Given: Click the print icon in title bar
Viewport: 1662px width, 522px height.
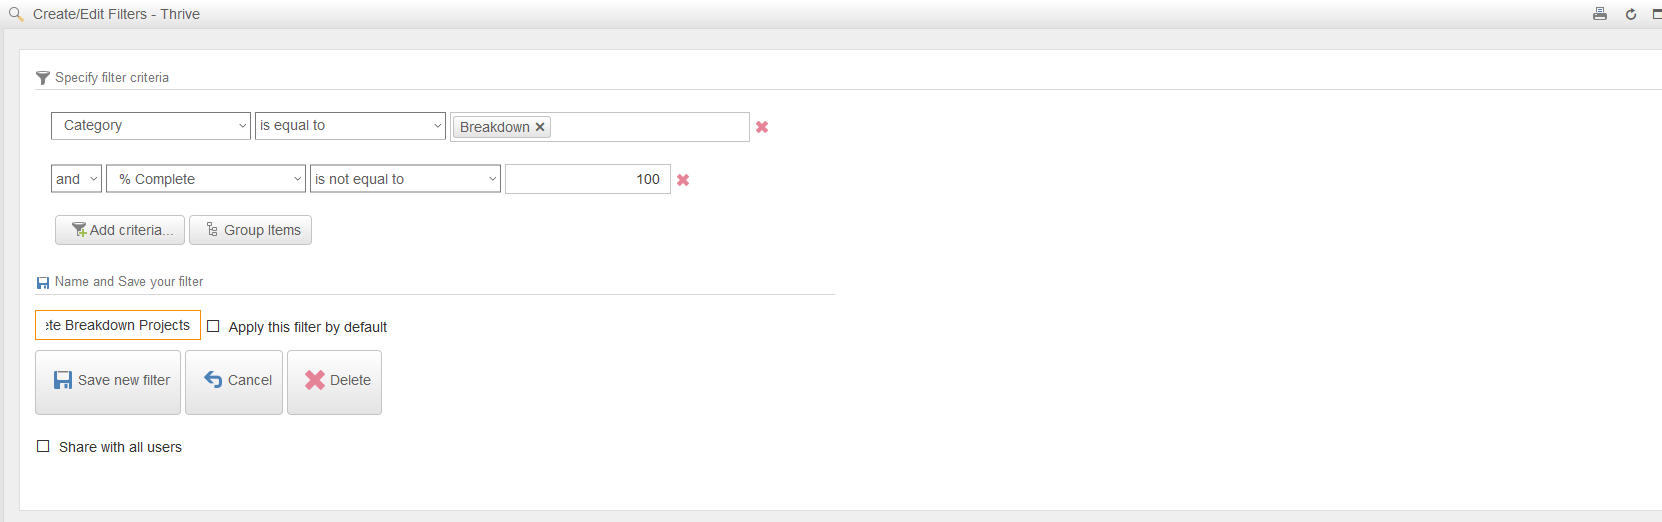Looking at the screenshot, I should 1600,14.
